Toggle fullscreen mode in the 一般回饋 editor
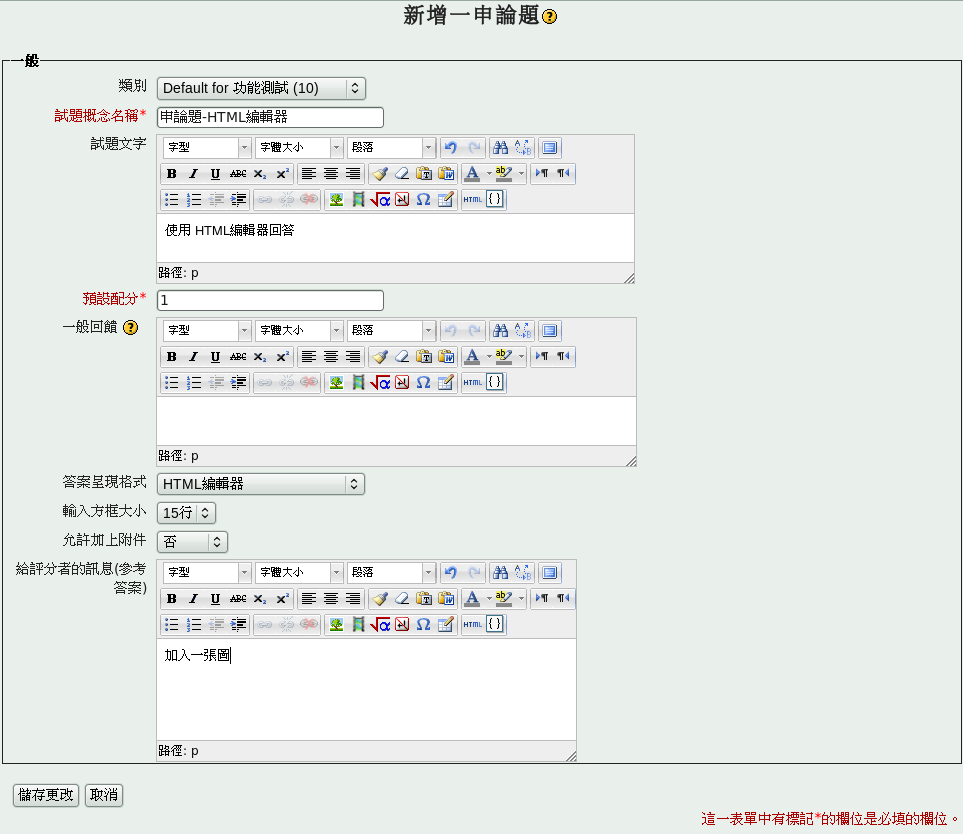 [x=550, y=331]
